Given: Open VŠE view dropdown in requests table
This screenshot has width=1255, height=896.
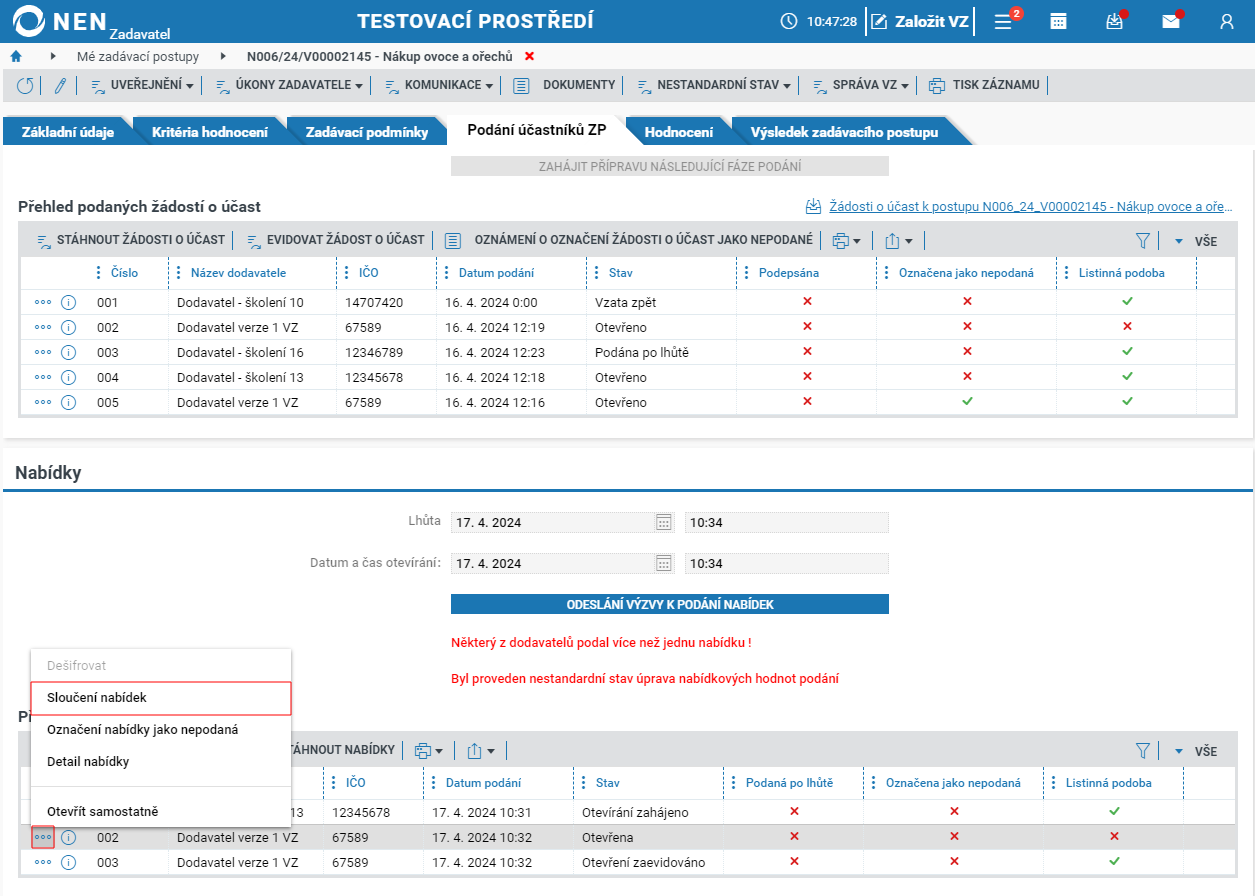Looking at the screenshot, I should click(1195, 241).
